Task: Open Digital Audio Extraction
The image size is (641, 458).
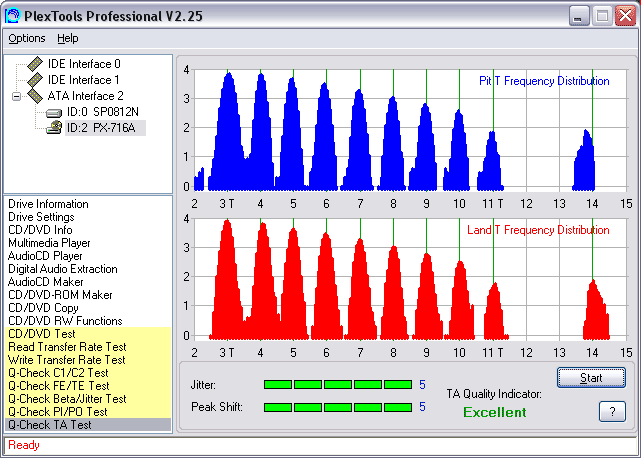Action: pos(63,269)
